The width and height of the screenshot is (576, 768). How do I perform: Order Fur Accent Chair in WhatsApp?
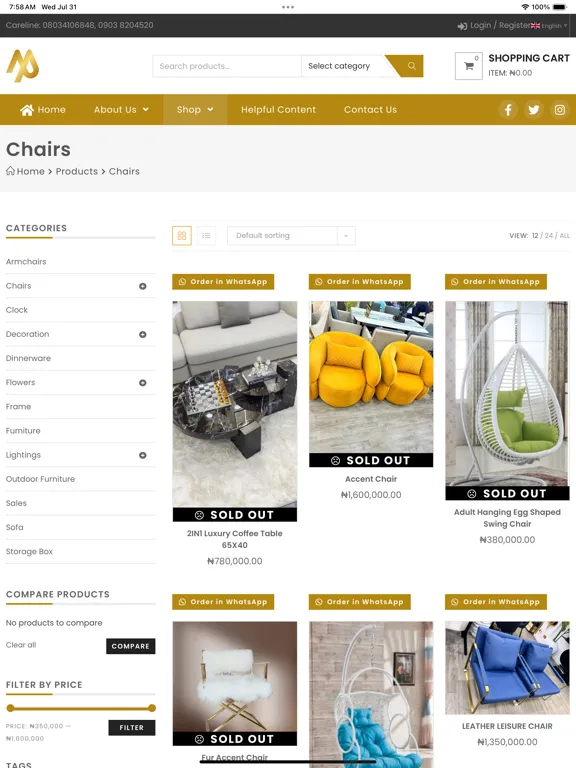coord(223,601)
